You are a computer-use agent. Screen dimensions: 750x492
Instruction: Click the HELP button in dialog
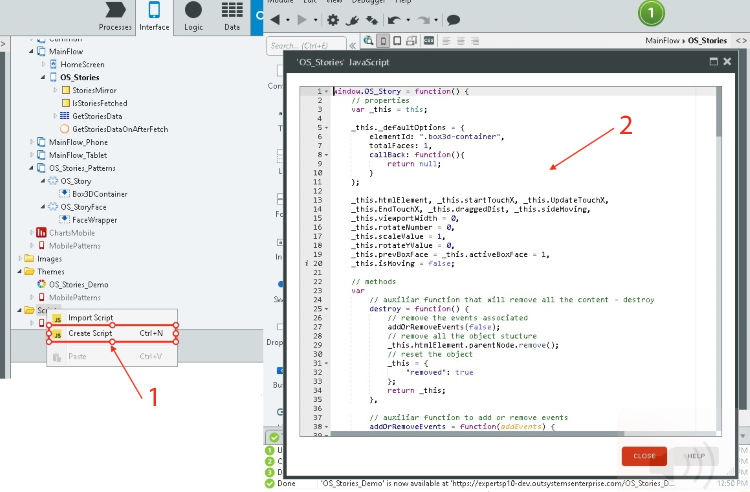pyautogui.click(x=695, y=455)
